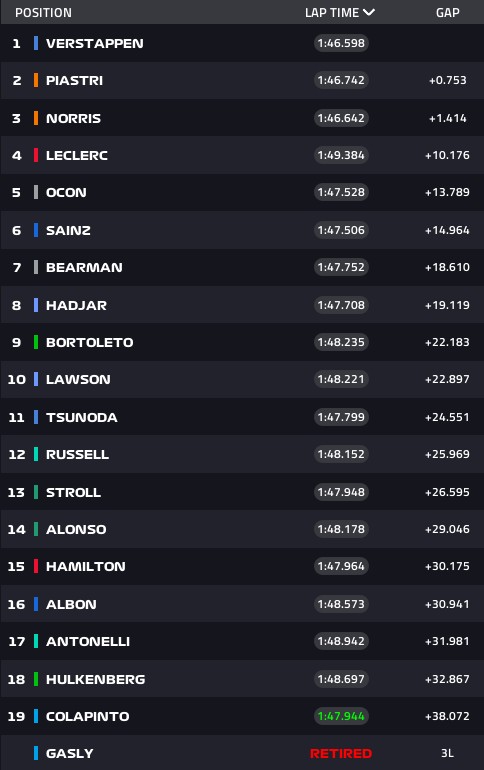
Task: Select the POSITION column header
Action: [x=43, y=12]
